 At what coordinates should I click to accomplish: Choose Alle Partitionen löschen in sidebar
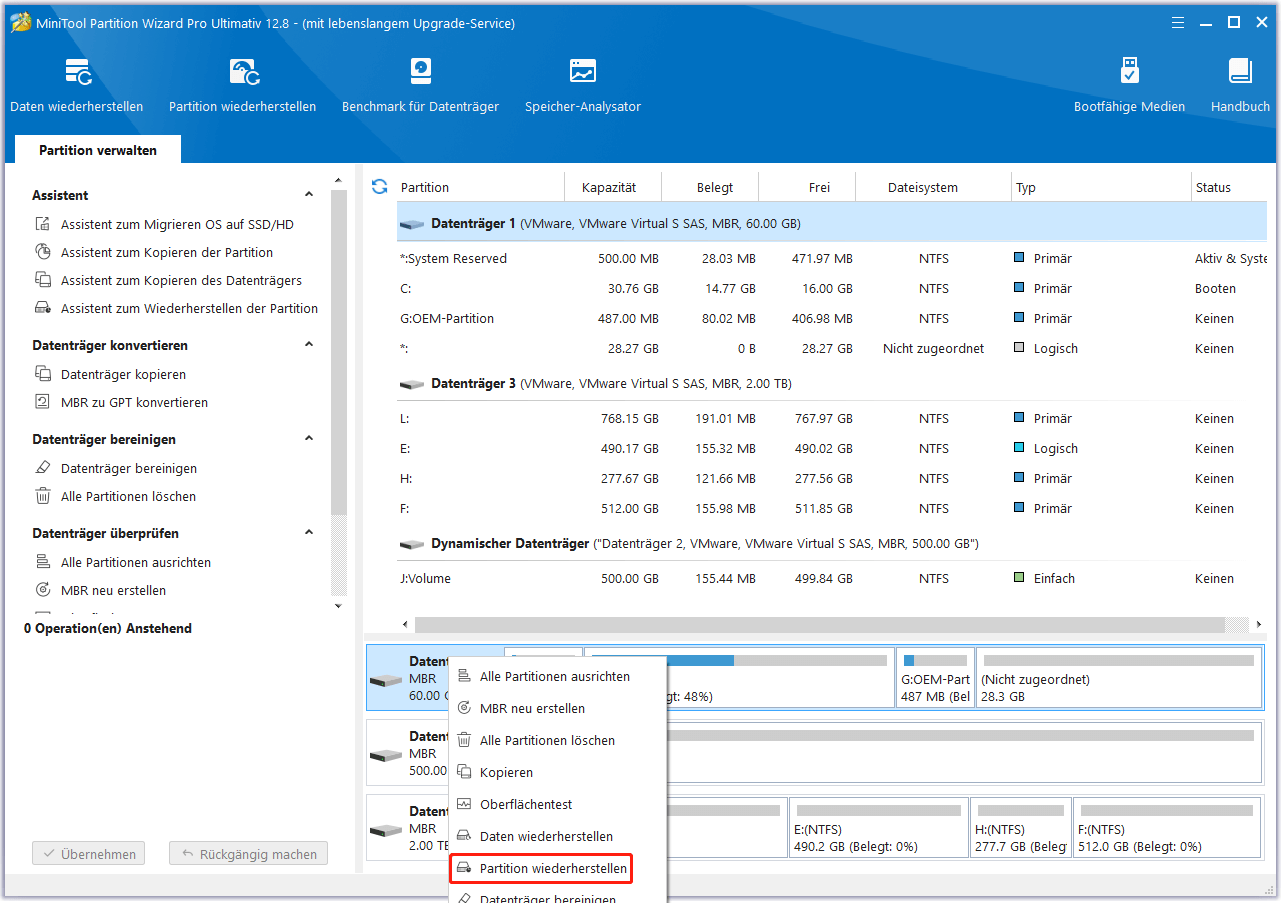[x=128, y=497]
